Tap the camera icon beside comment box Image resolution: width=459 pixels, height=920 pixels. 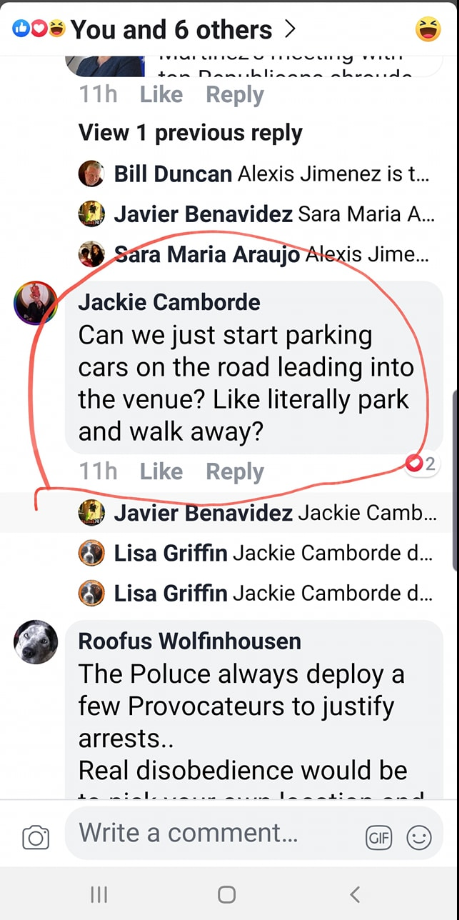pyautogui.click(x=35, y=837)
